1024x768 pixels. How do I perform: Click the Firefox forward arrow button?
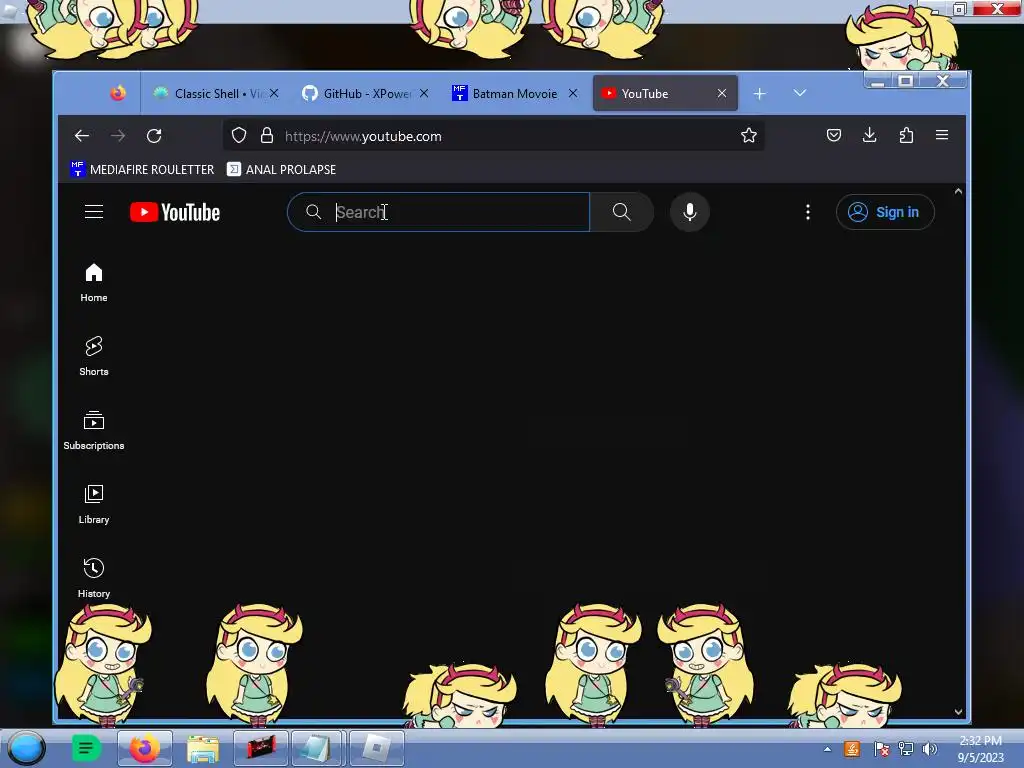118,136
